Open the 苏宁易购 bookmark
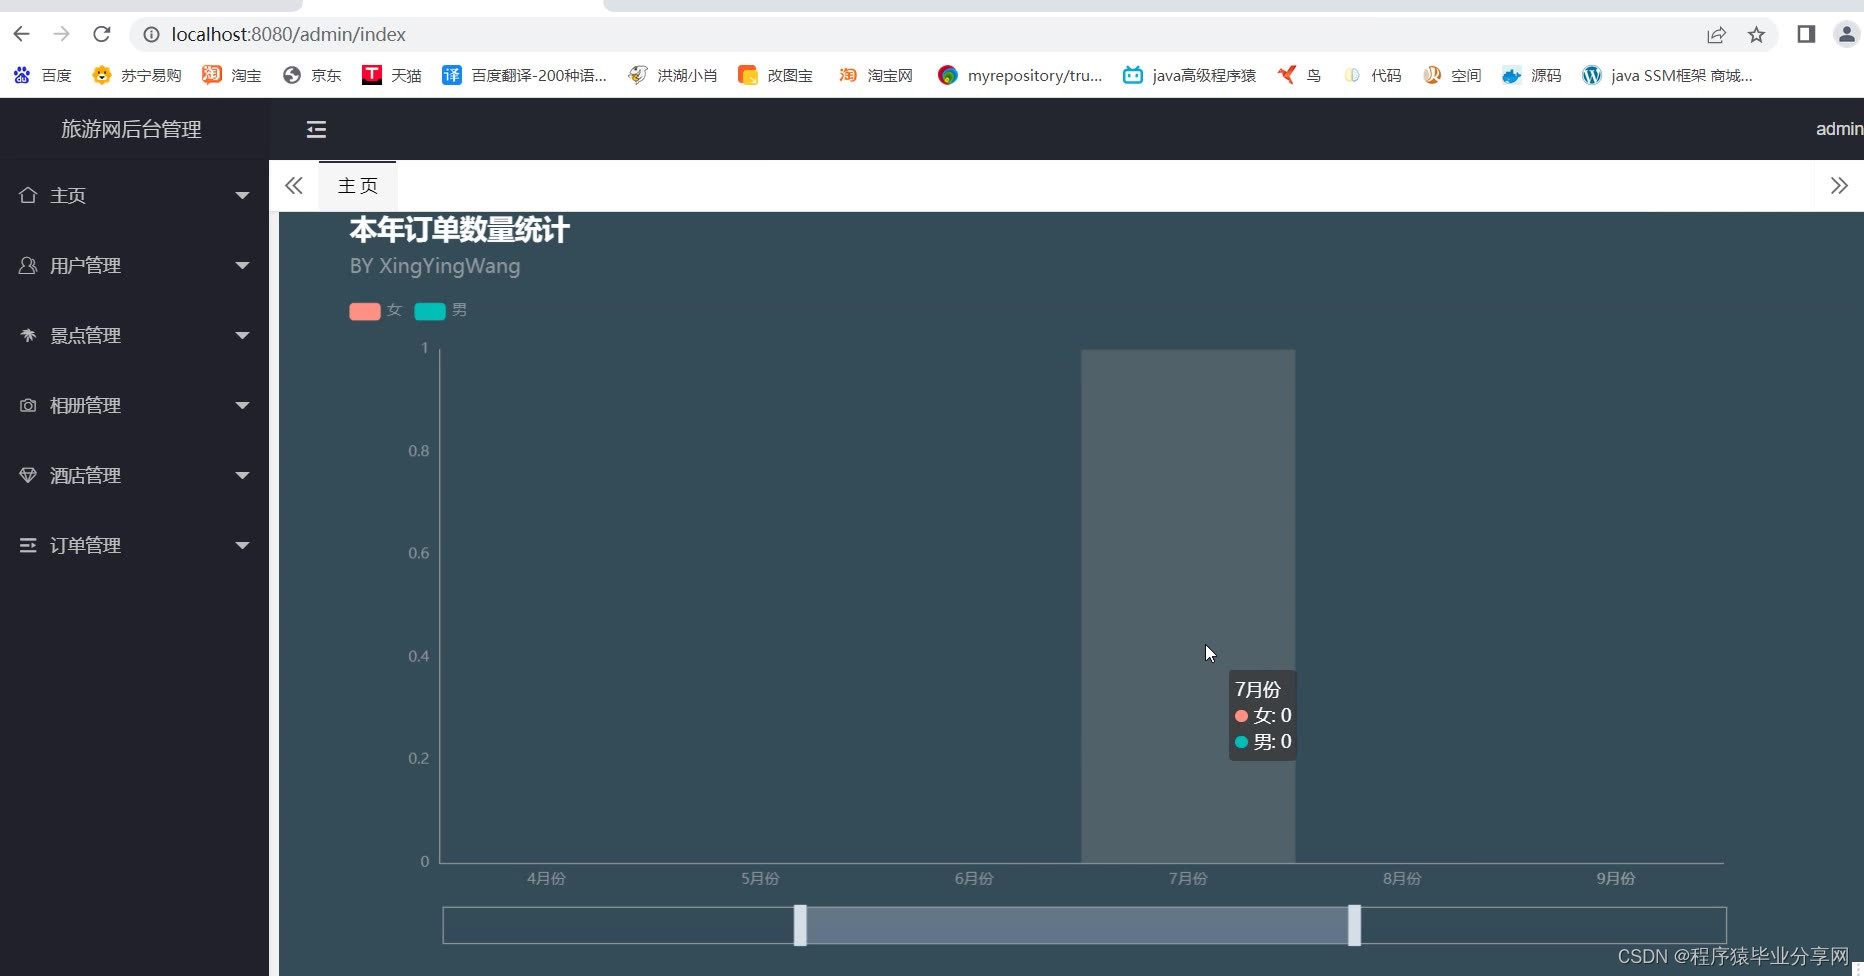 (136, 75)
